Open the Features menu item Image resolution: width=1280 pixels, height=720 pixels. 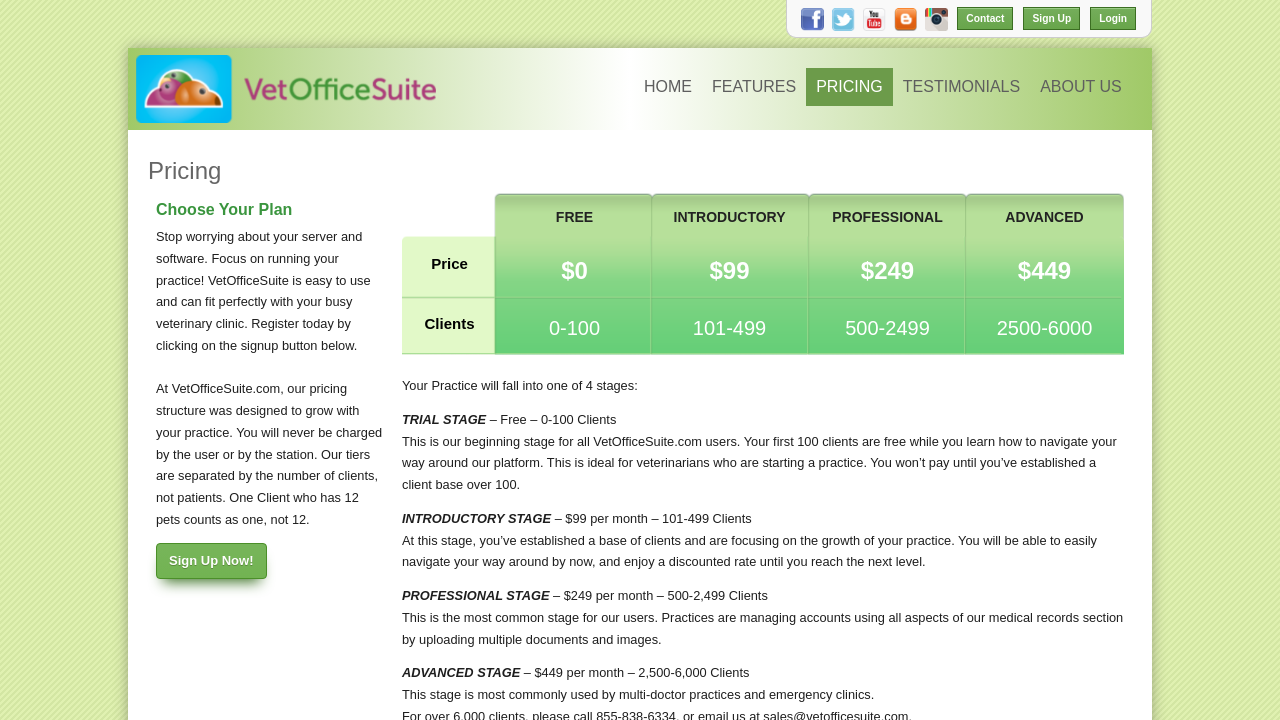coord(753,87)
